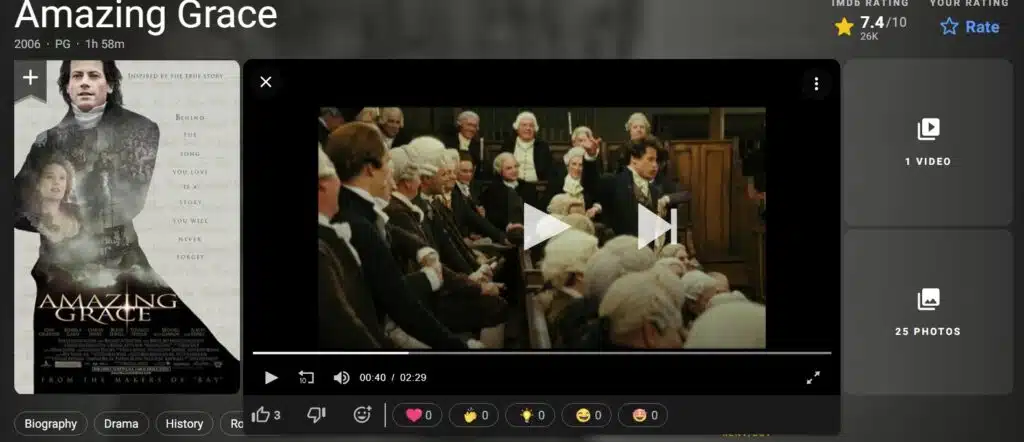Screen dimensions: 1024x442
Task: Click the 00:40 / 02:29 time display
Action: point(392,377)
